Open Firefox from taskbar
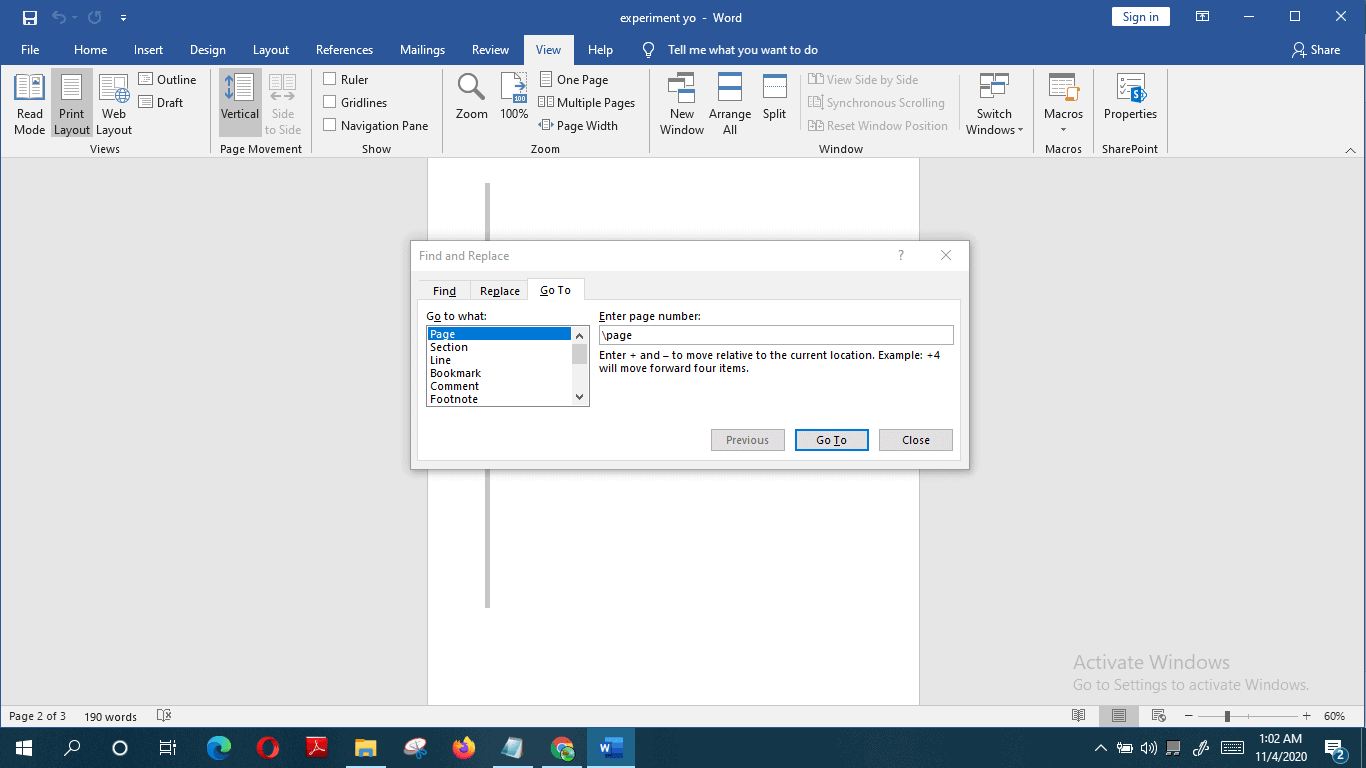Screen dimensions: 1366x768 (x=463, y=747)
